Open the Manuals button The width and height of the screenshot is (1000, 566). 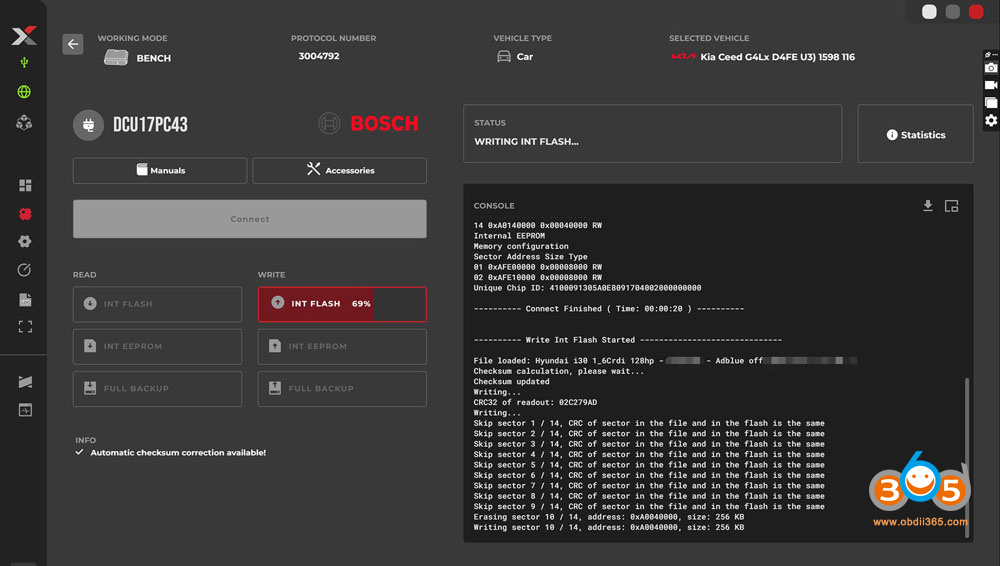[160, 170]
